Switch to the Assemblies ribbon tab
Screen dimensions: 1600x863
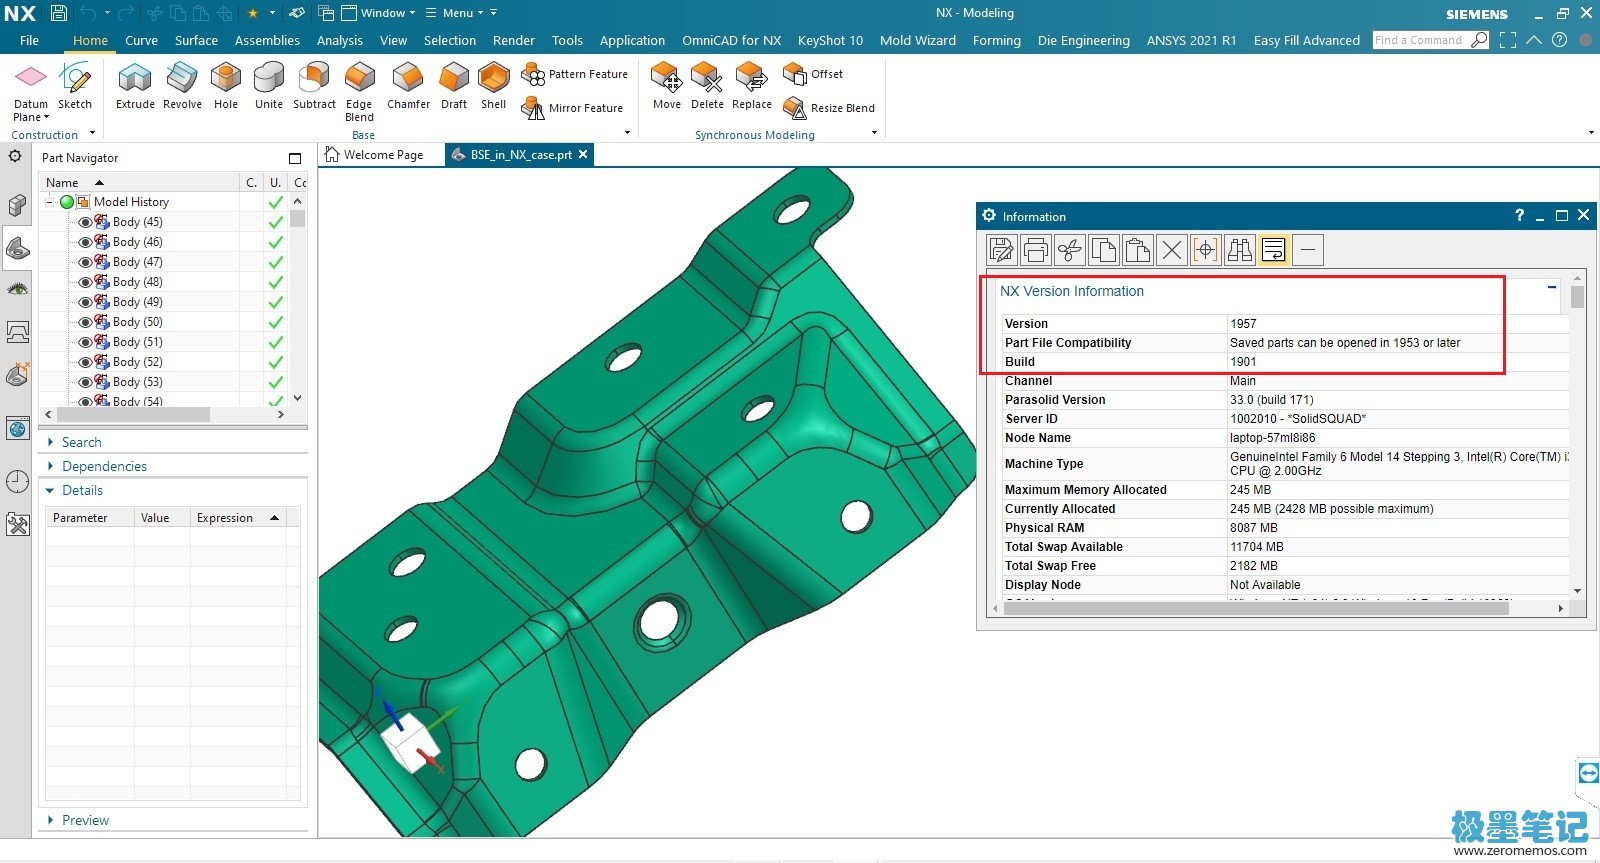267,40
